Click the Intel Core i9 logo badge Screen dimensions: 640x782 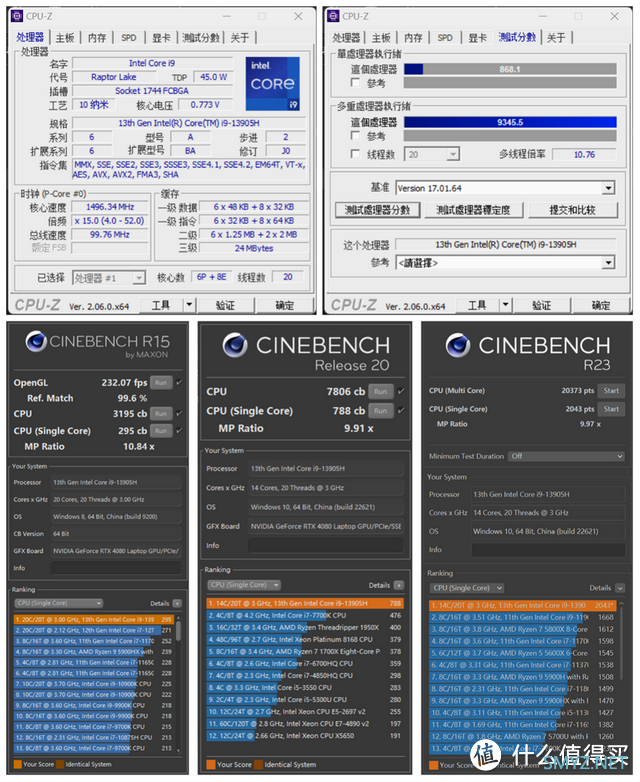tap(272, 83)
